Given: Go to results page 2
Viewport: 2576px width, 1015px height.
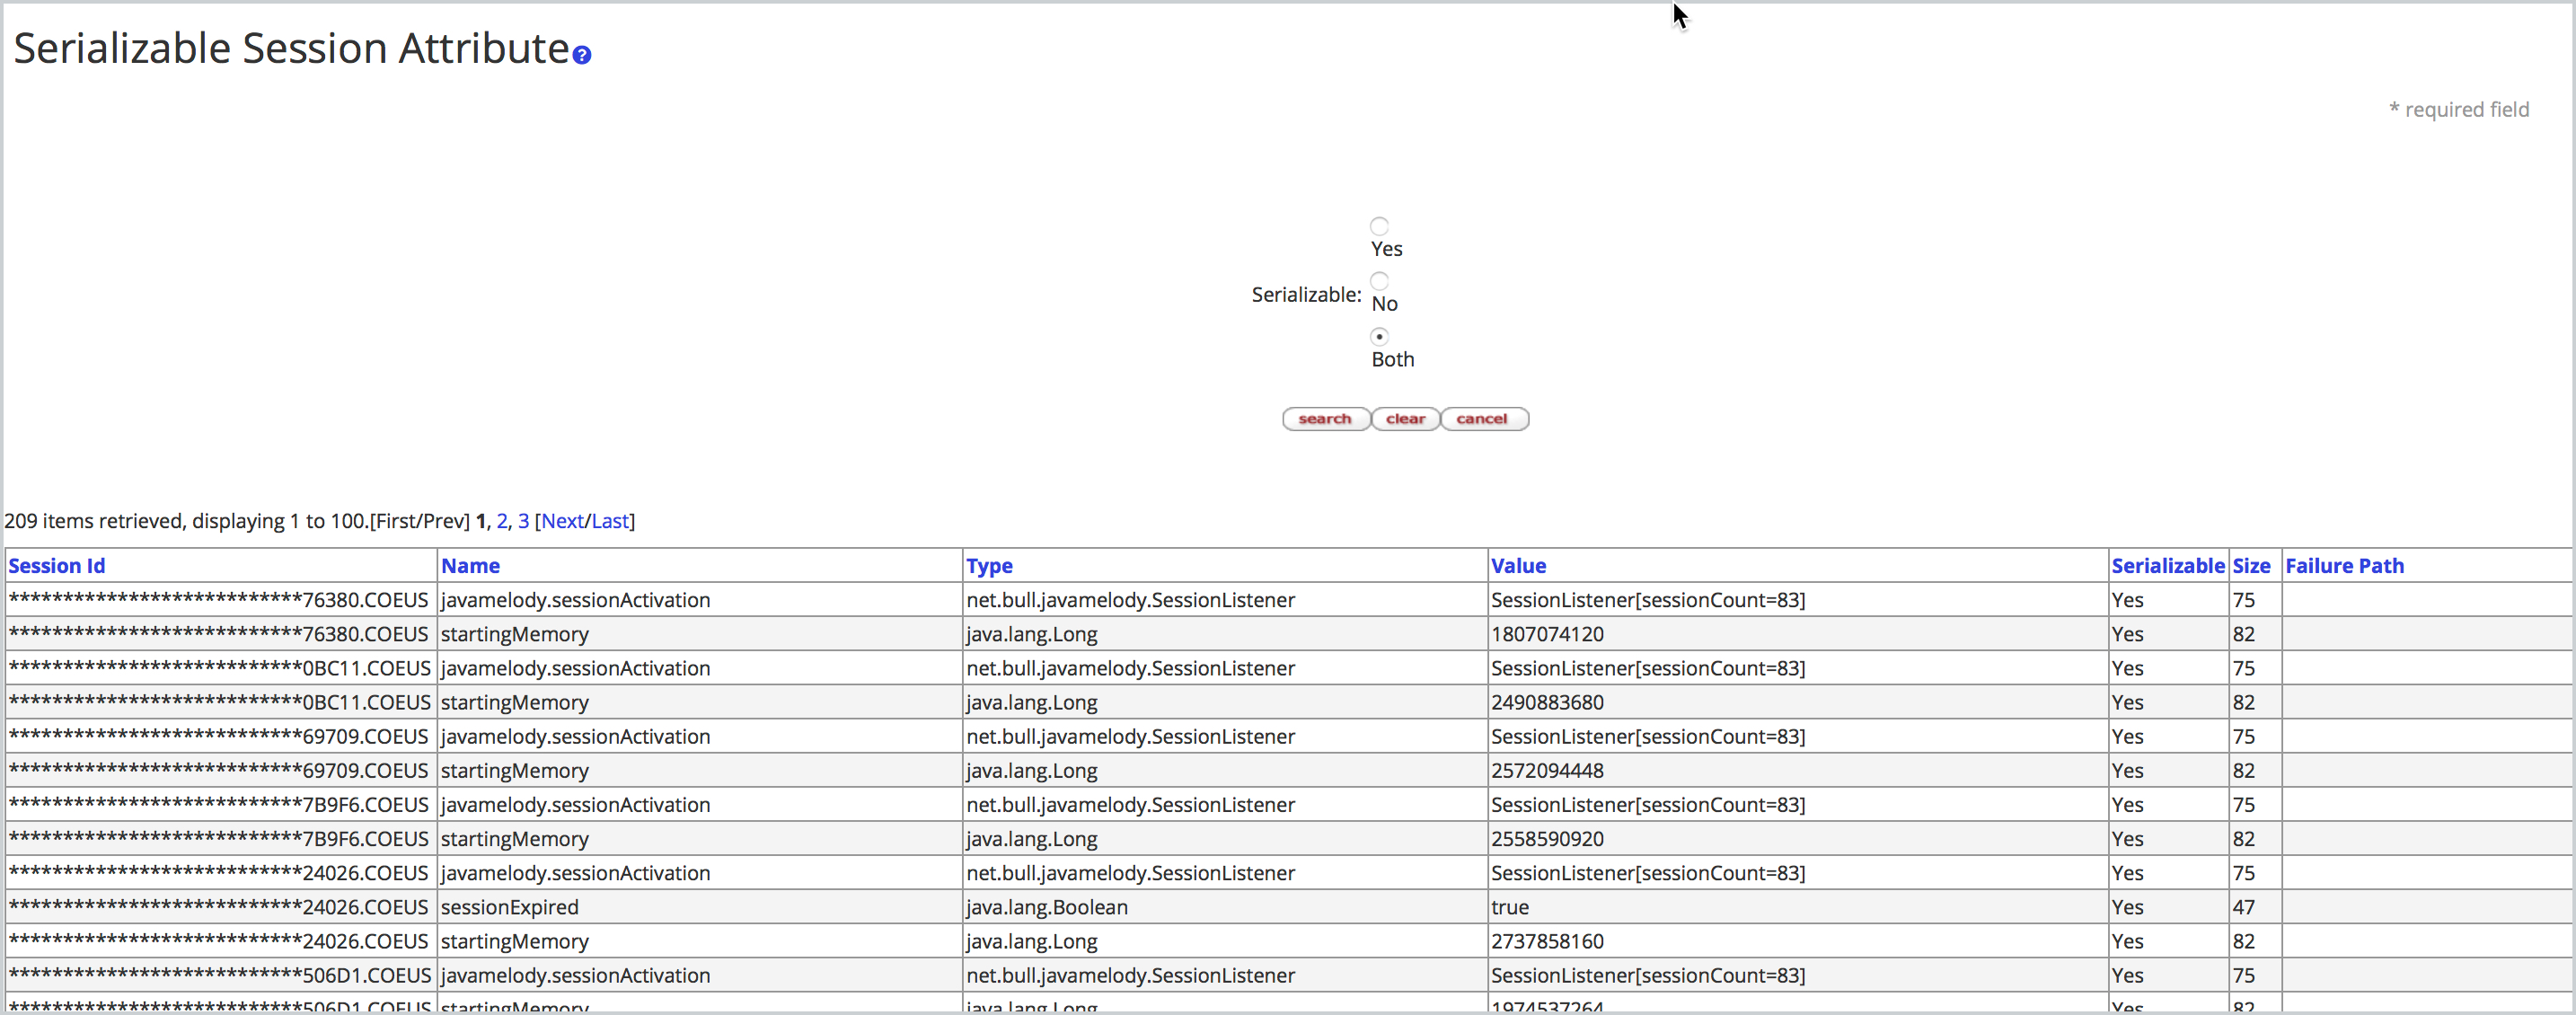Looking at the screenshot, I should click(x=501, y=521).
